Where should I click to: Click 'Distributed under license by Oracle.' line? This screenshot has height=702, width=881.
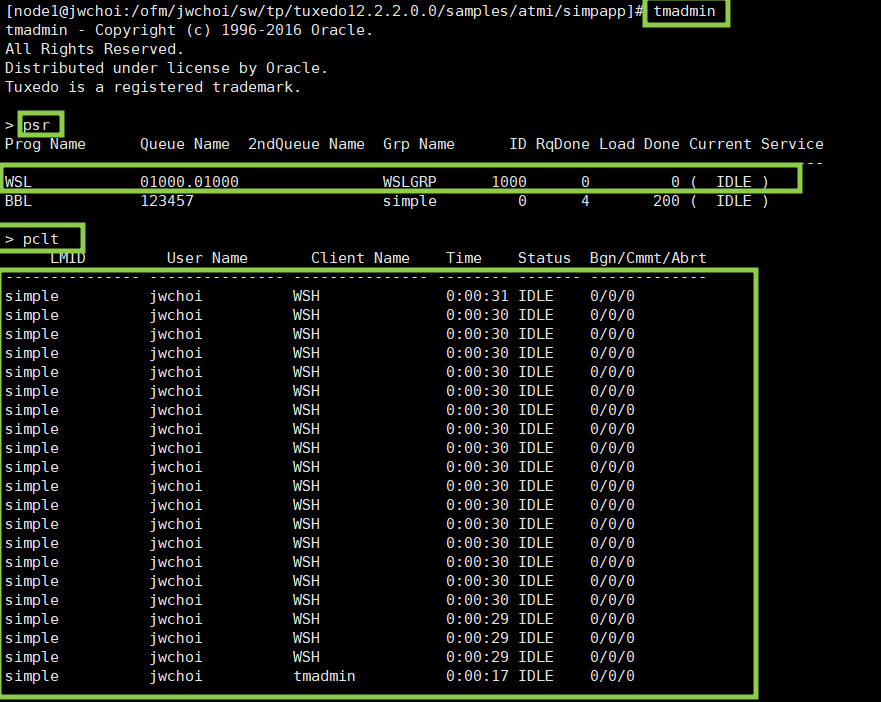(x=166, y=69)
